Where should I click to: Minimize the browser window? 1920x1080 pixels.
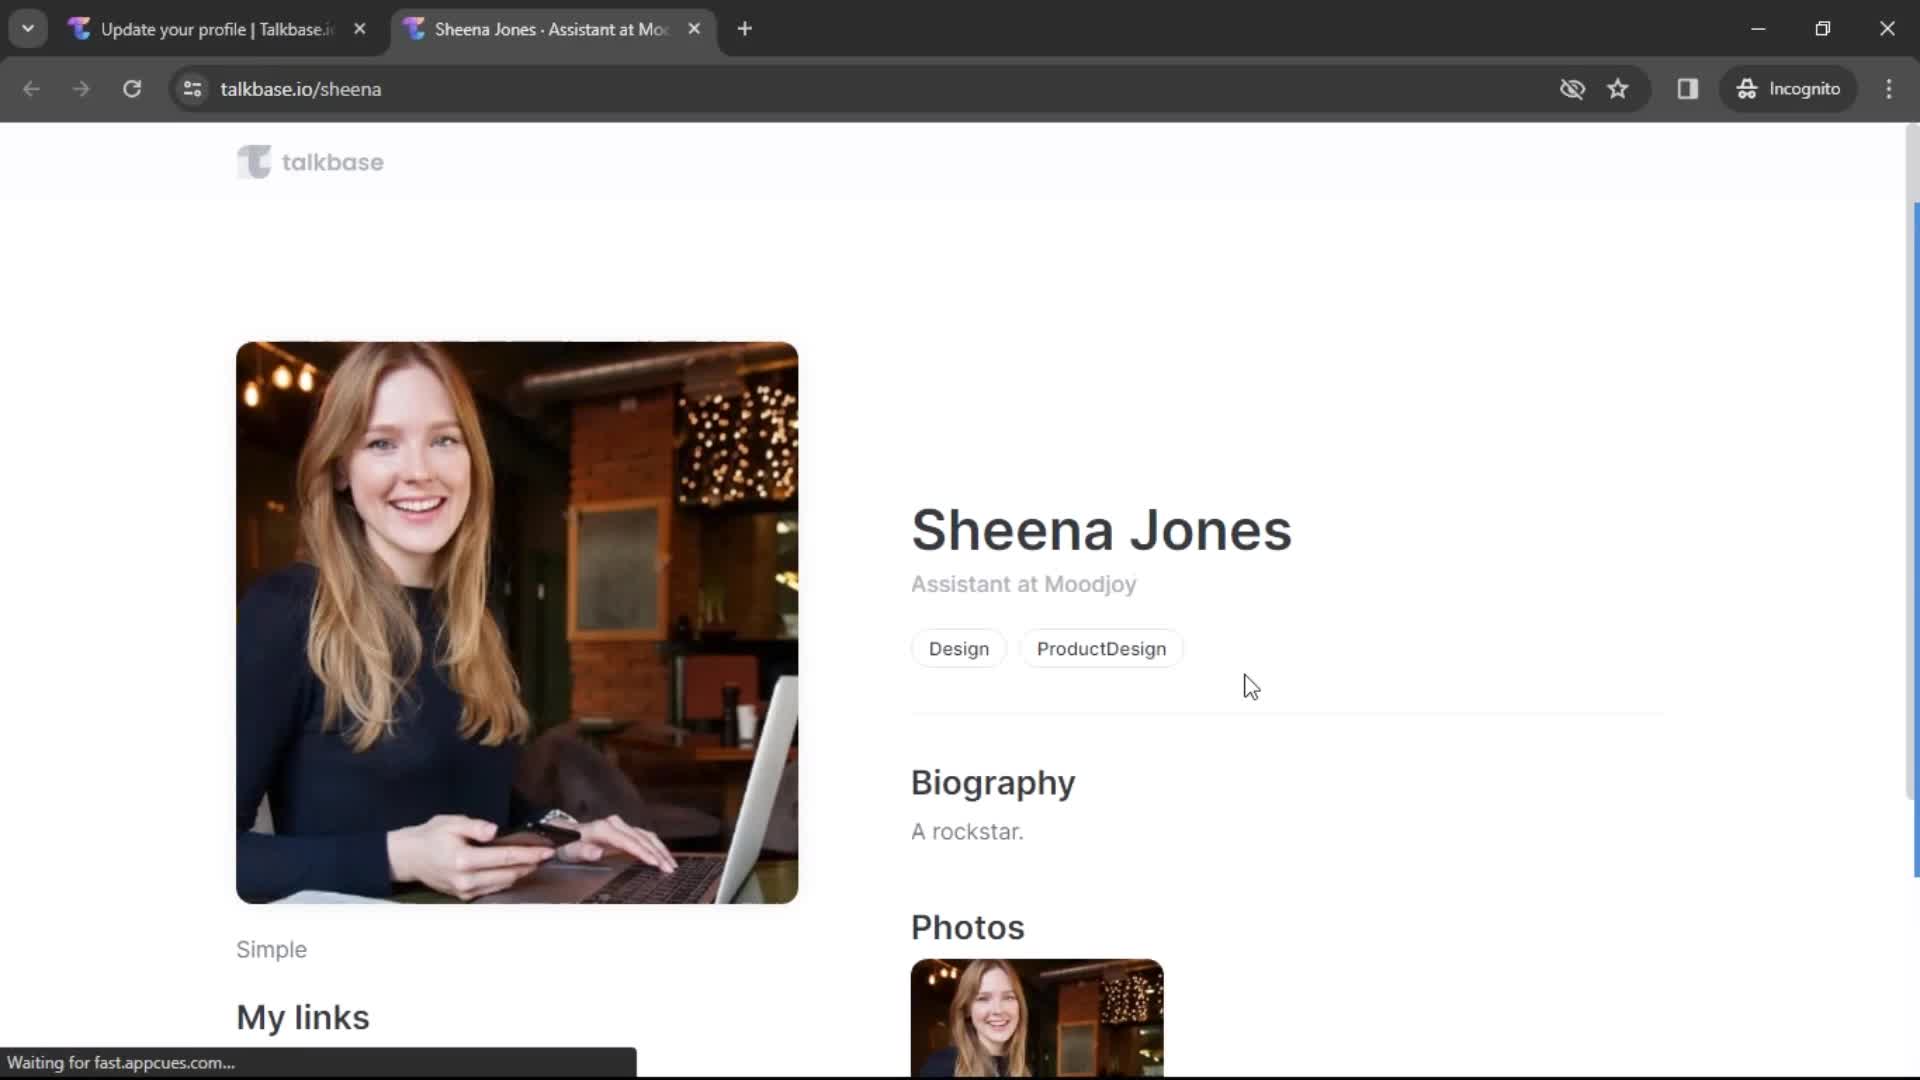click(1758, 29)
